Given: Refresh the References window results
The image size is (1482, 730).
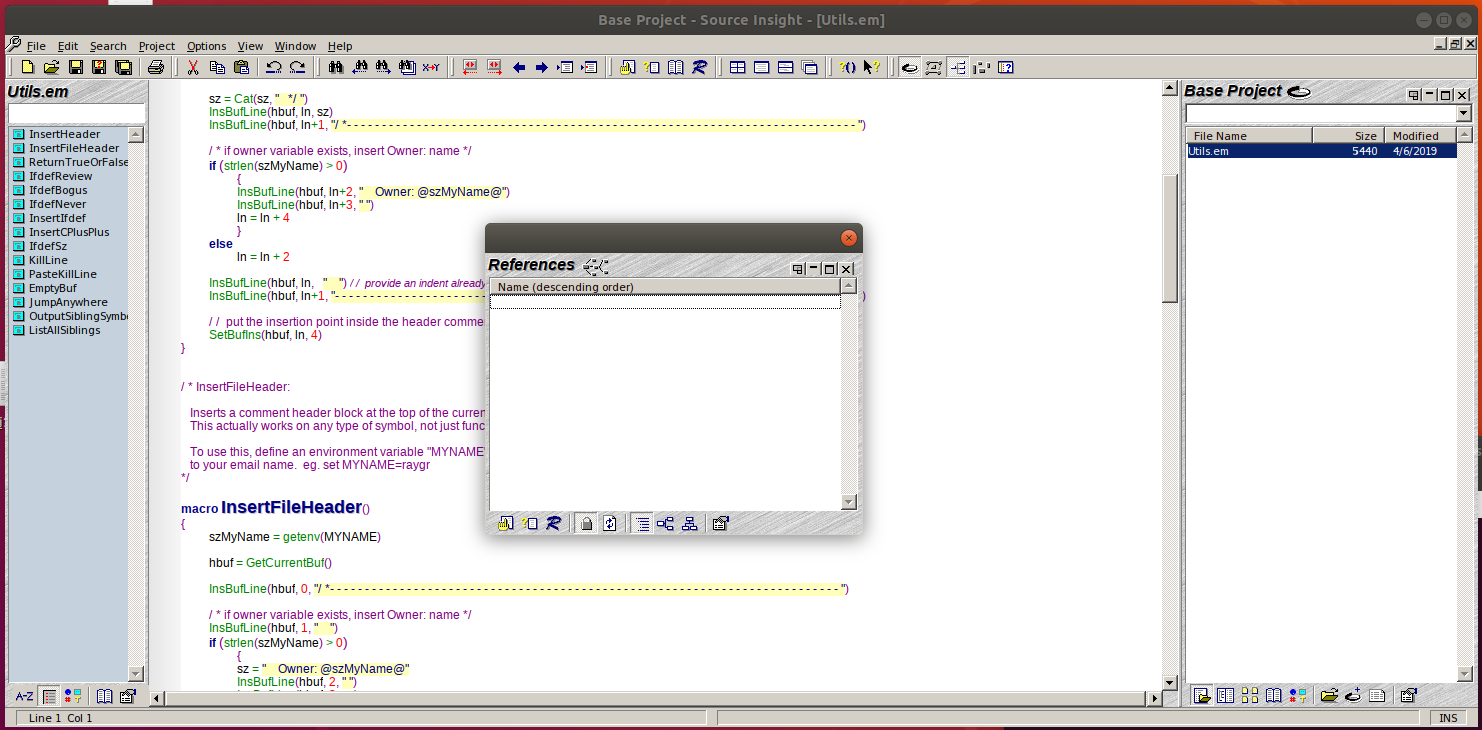Looking at the screenshot, I should click(x=609, y=522).
